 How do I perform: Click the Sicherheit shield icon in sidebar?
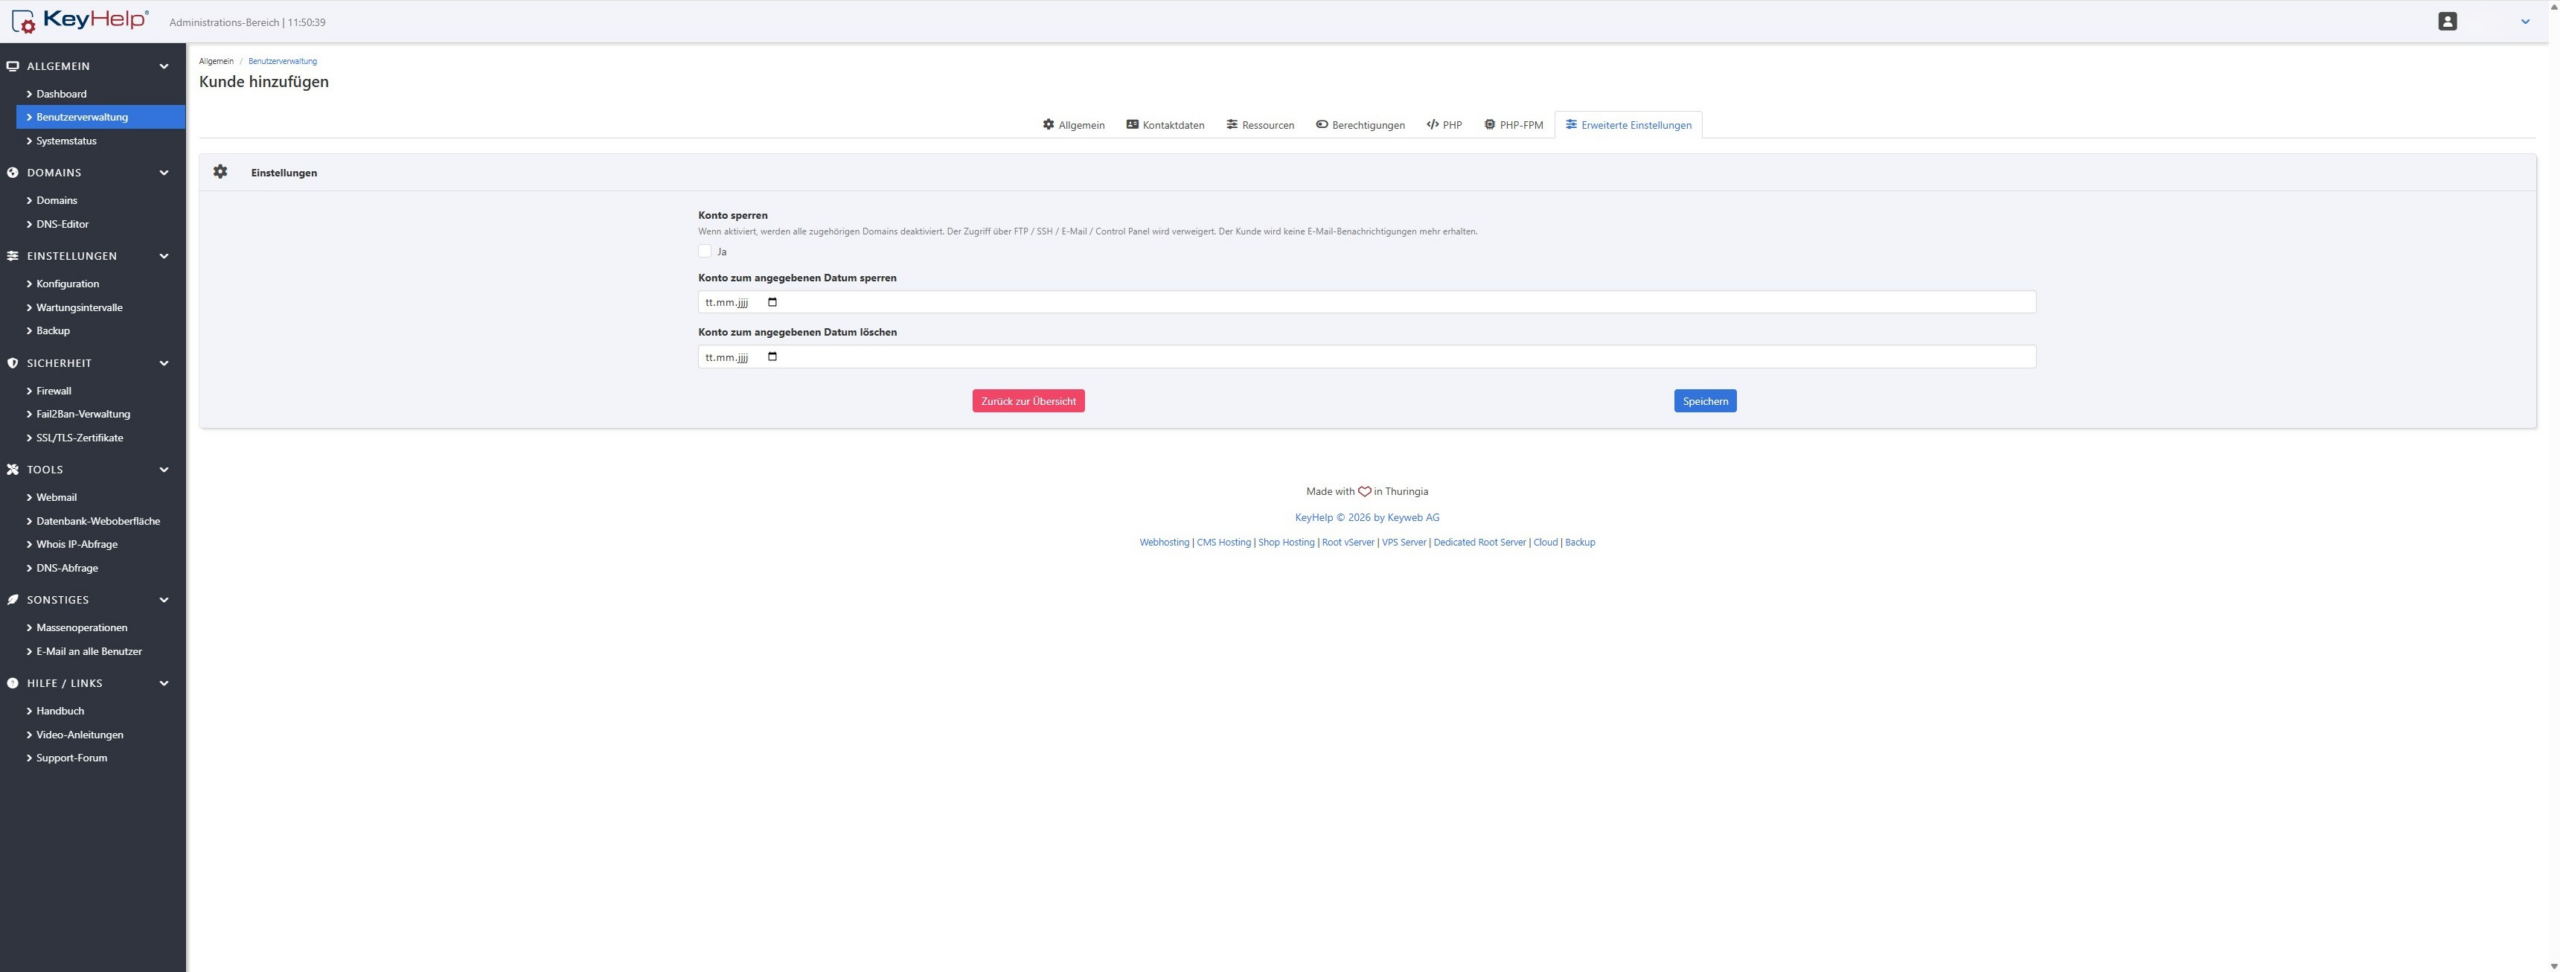(x=13, y=363)
